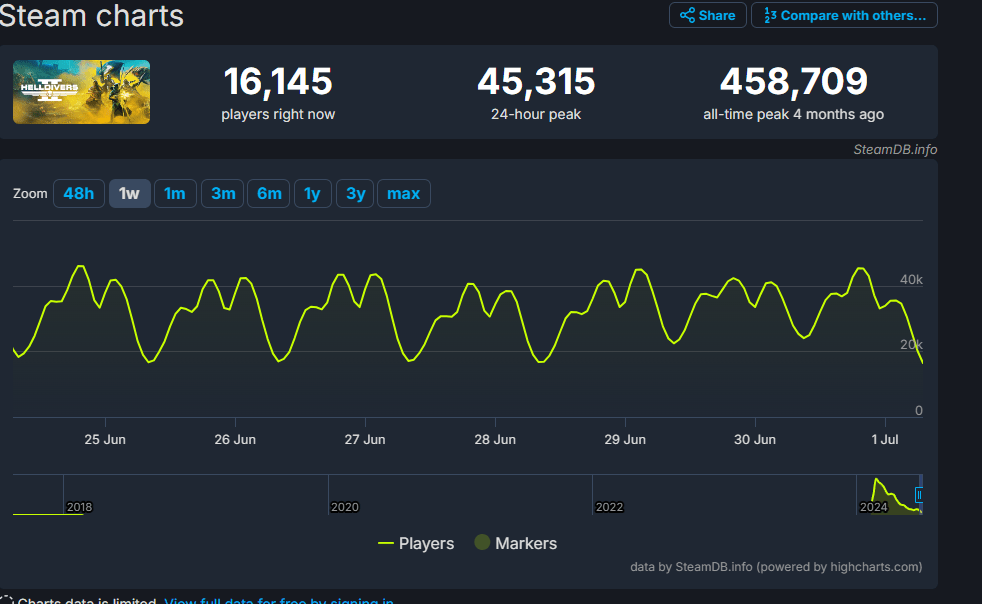Click the 2018 label in navigator
982x604 pixels.
tap(80, 507)
